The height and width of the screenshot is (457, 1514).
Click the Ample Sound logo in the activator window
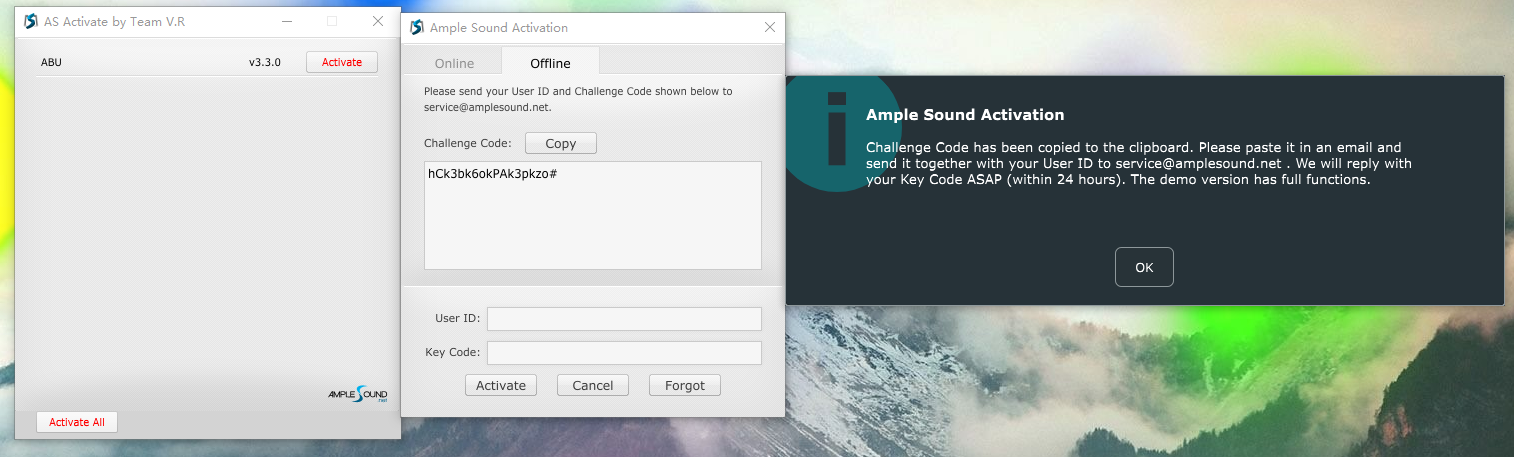click(x=358, y=395)
